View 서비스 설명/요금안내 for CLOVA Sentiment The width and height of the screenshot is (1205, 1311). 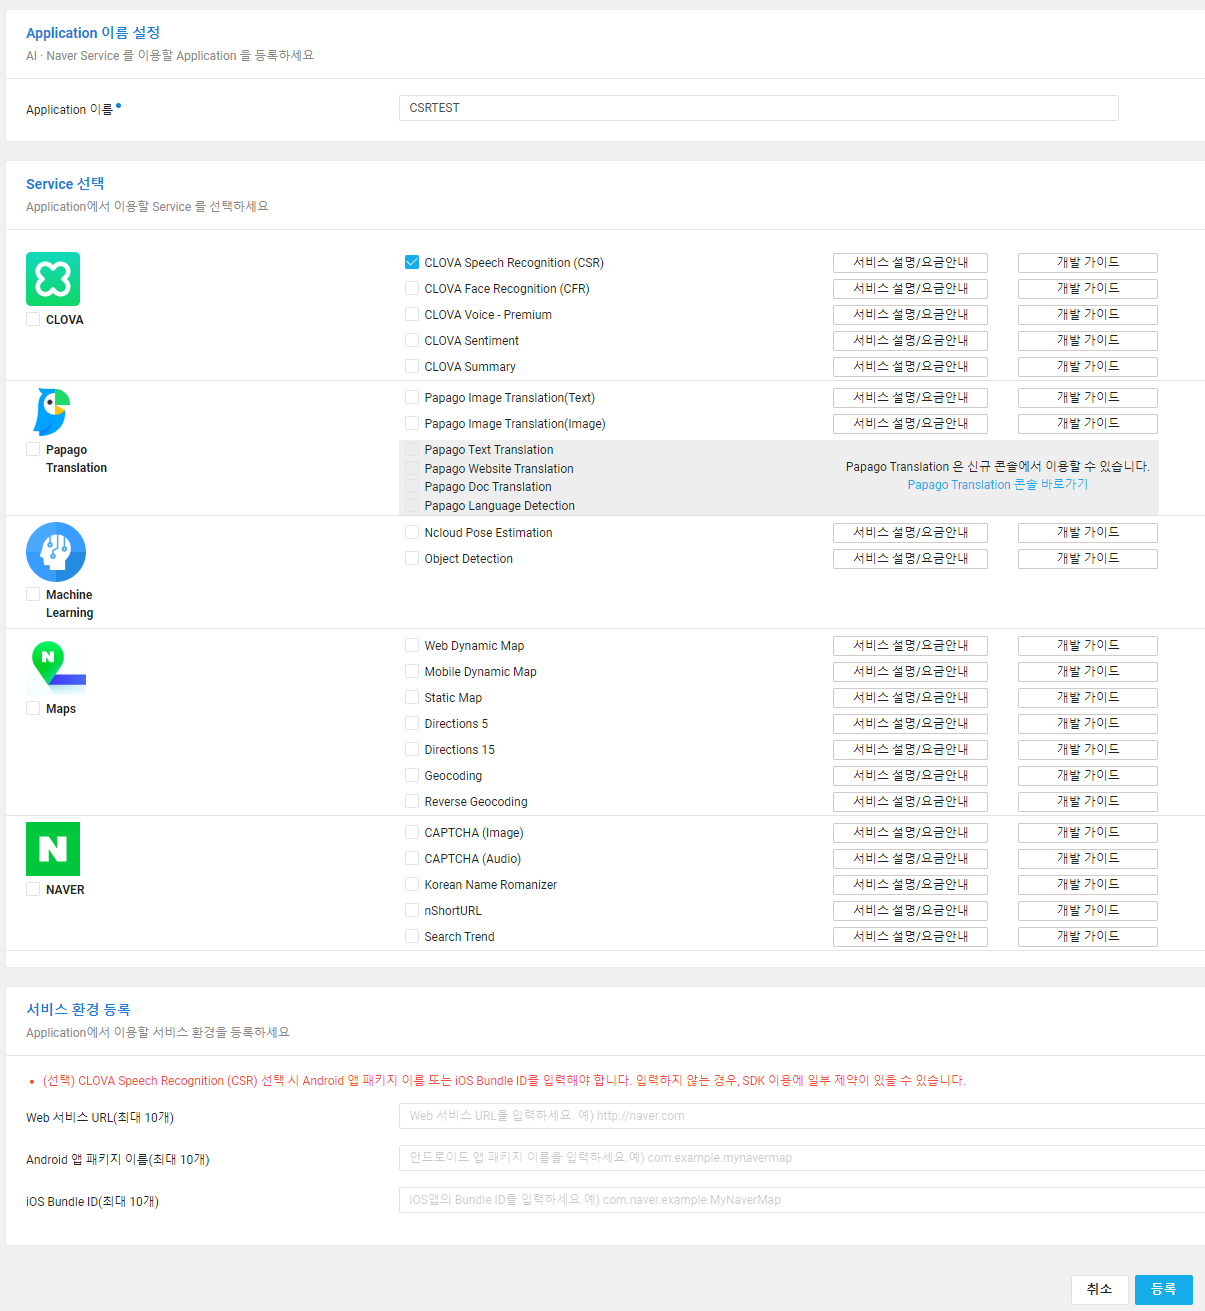tap(910, 341)
